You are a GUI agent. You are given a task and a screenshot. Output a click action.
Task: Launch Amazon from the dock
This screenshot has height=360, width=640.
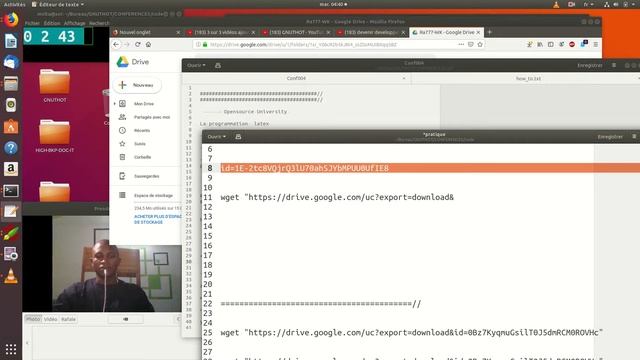[11, 169]
